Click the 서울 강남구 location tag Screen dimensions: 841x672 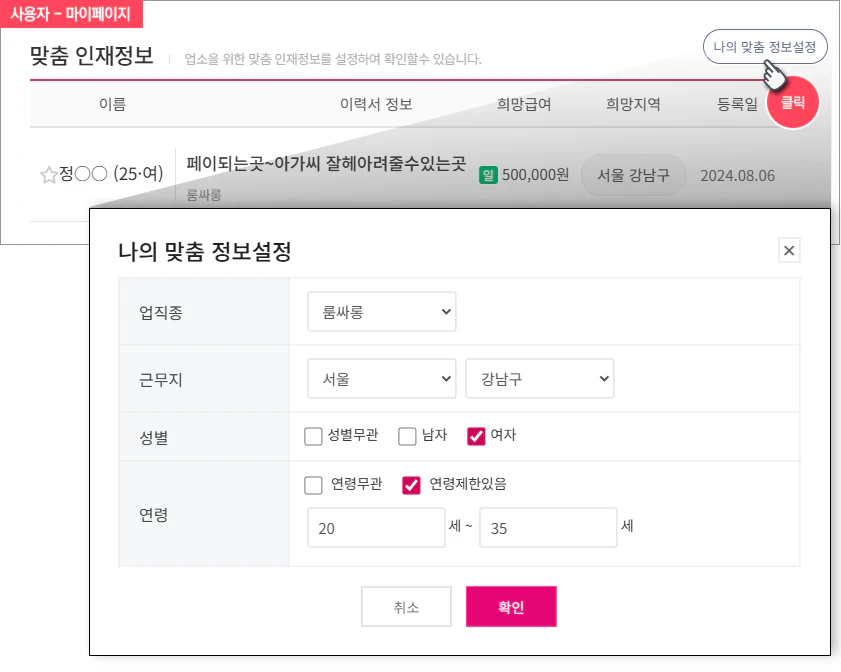tap(633, 174)
